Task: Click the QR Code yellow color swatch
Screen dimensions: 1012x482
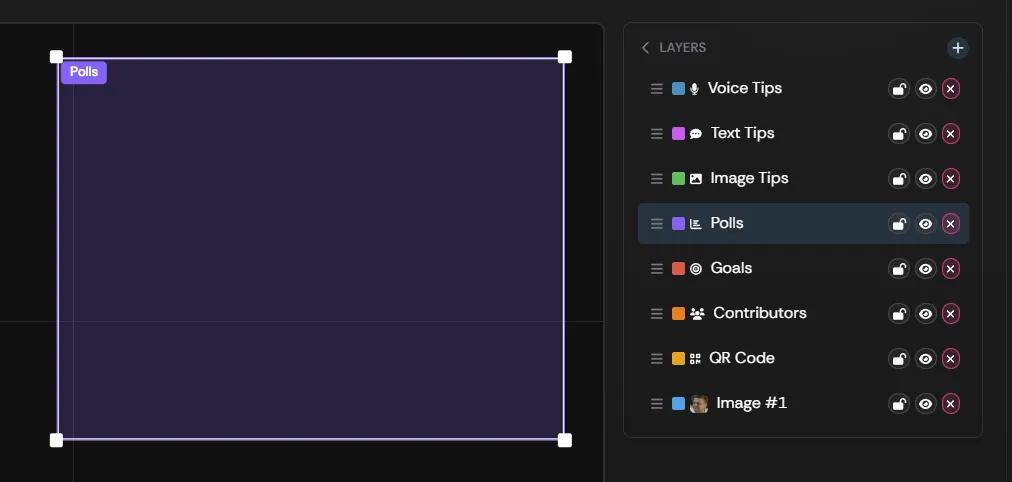Action: 678,358
